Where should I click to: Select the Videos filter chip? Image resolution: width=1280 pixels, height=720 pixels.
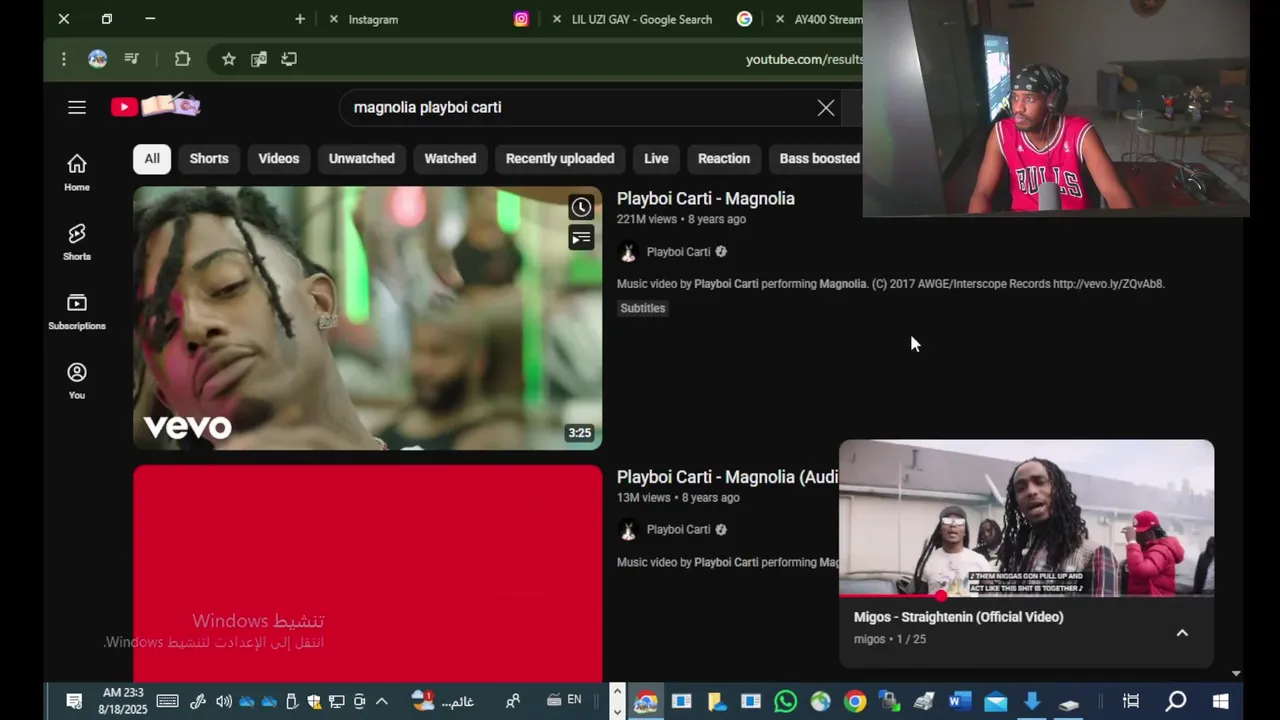point(279,158)
